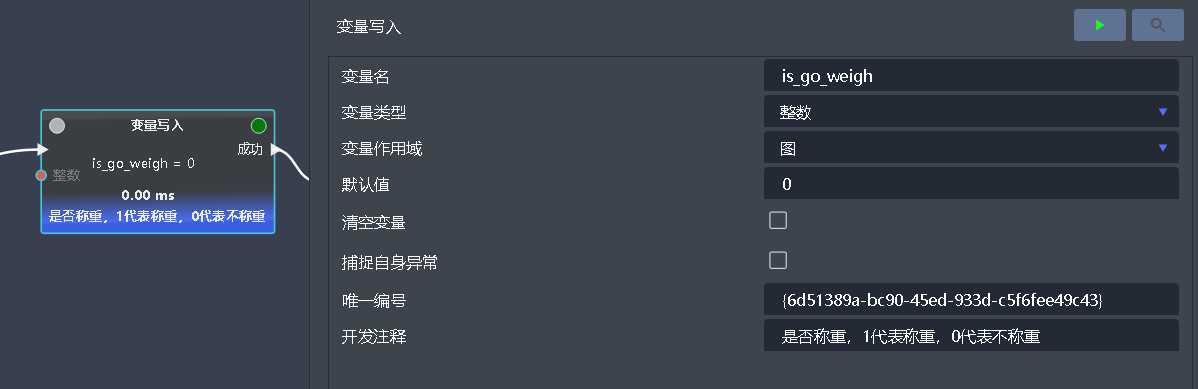Expand the 变量作用域 dropdown arrow
The height and width of the screenshot is (389, 1198).
tap(1163, 147)
